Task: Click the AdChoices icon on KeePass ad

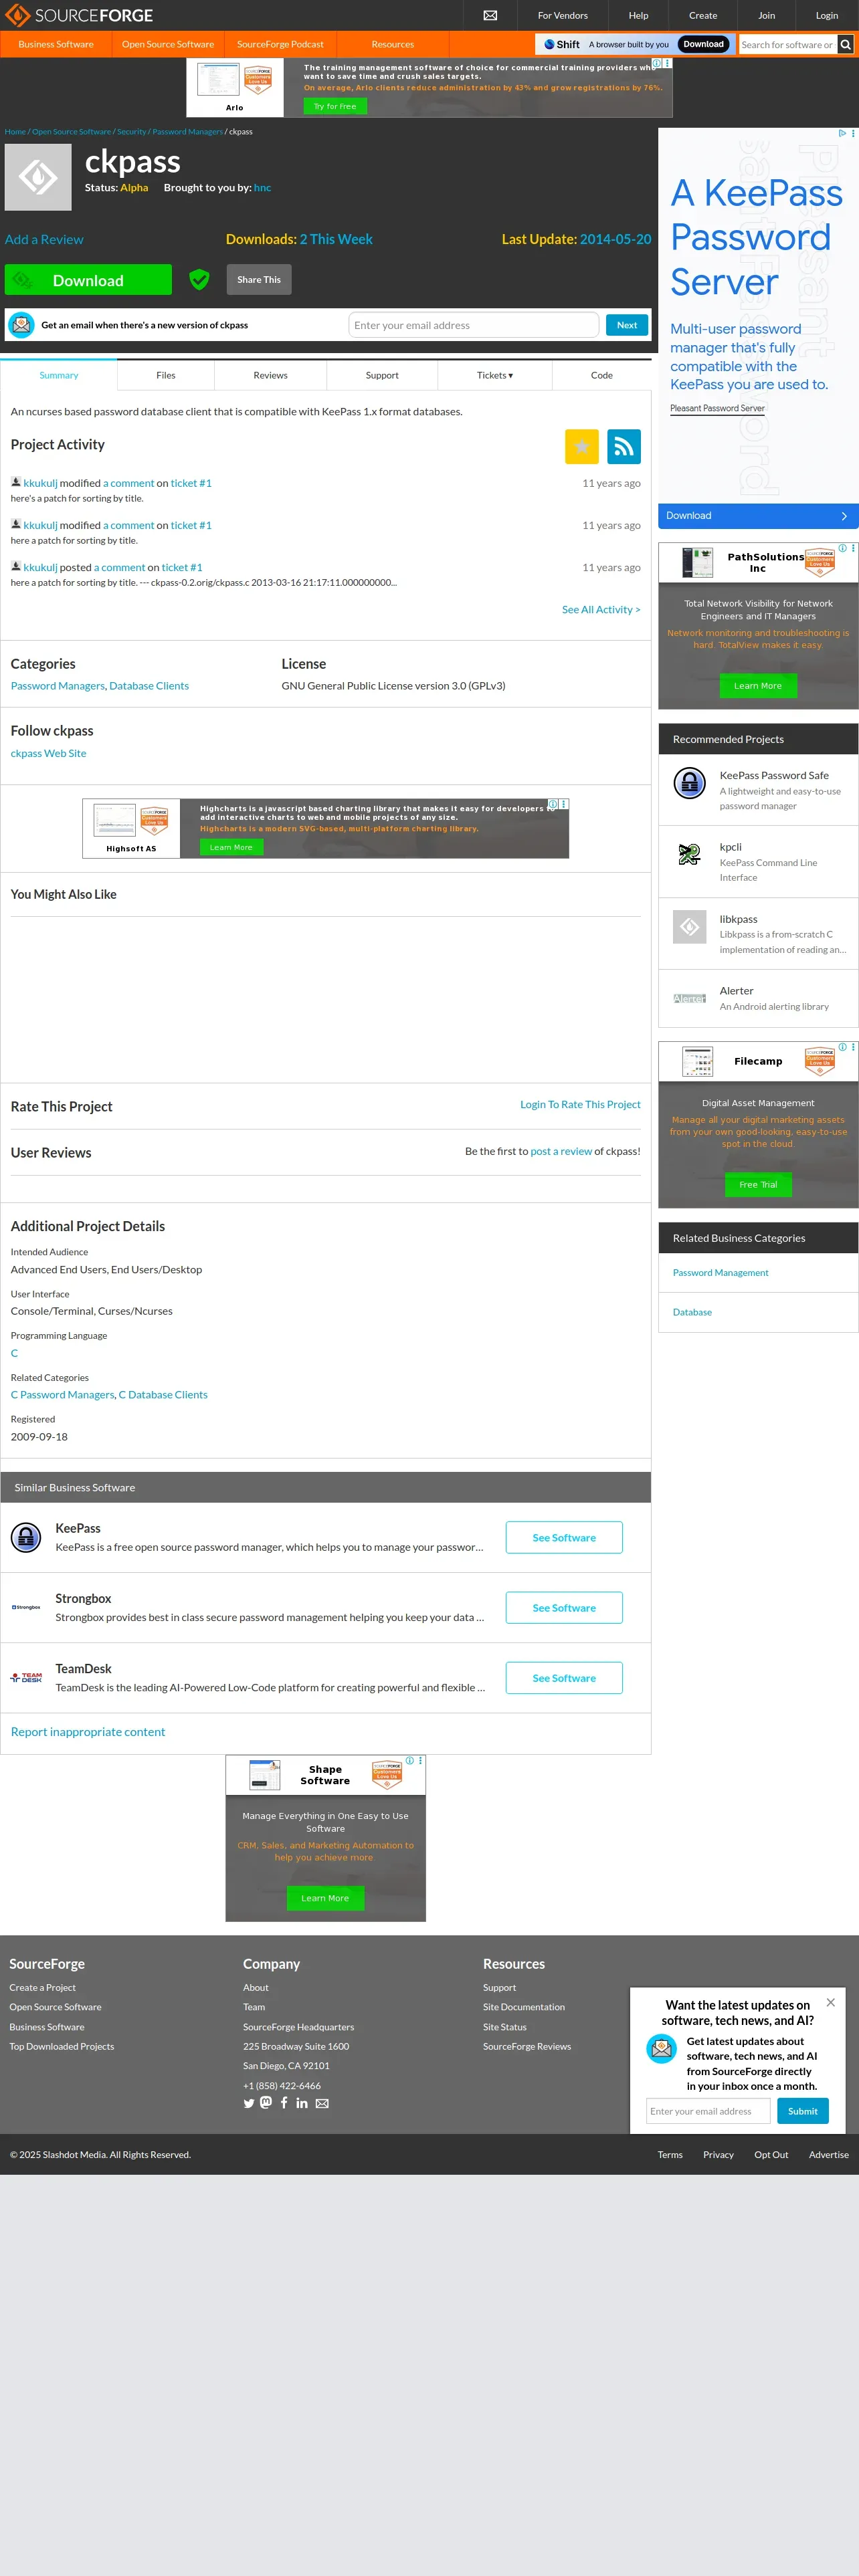Action: [x=842, y=133]
